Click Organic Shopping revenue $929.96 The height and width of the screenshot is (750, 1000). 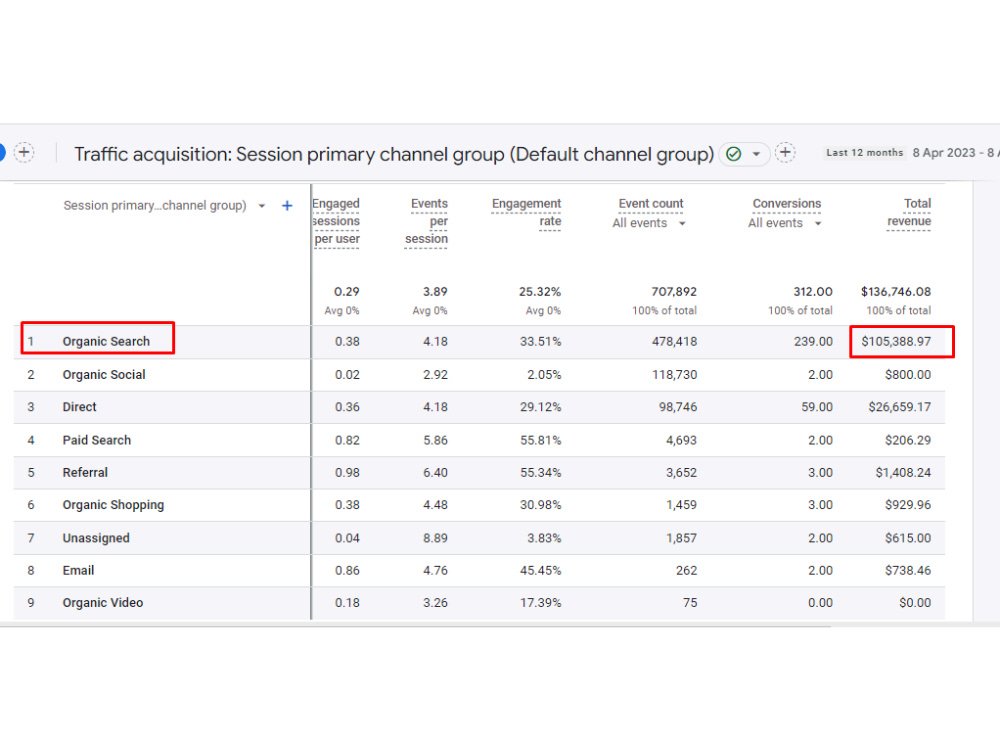coord(908,505)
